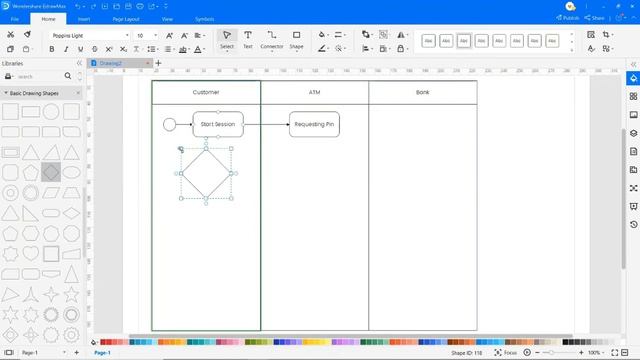Open the File menu

pyautogui.click(x=15, y=19)
